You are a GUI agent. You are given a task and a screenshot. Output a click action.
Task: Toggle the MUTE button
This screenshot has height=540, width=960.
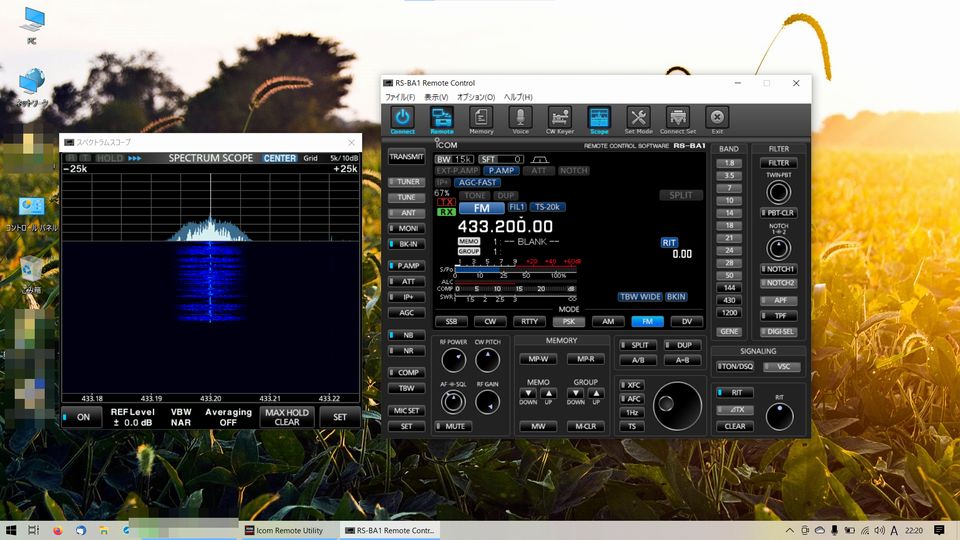tap(454, 426)
